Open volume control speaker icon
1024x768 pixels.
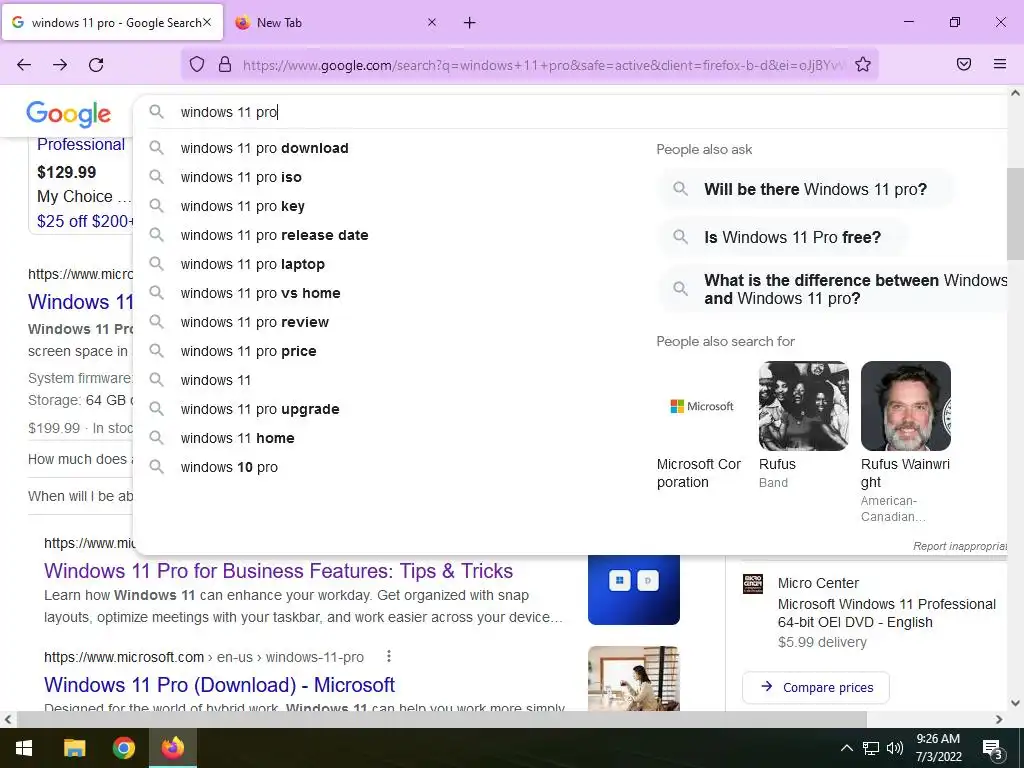[895, 748]
